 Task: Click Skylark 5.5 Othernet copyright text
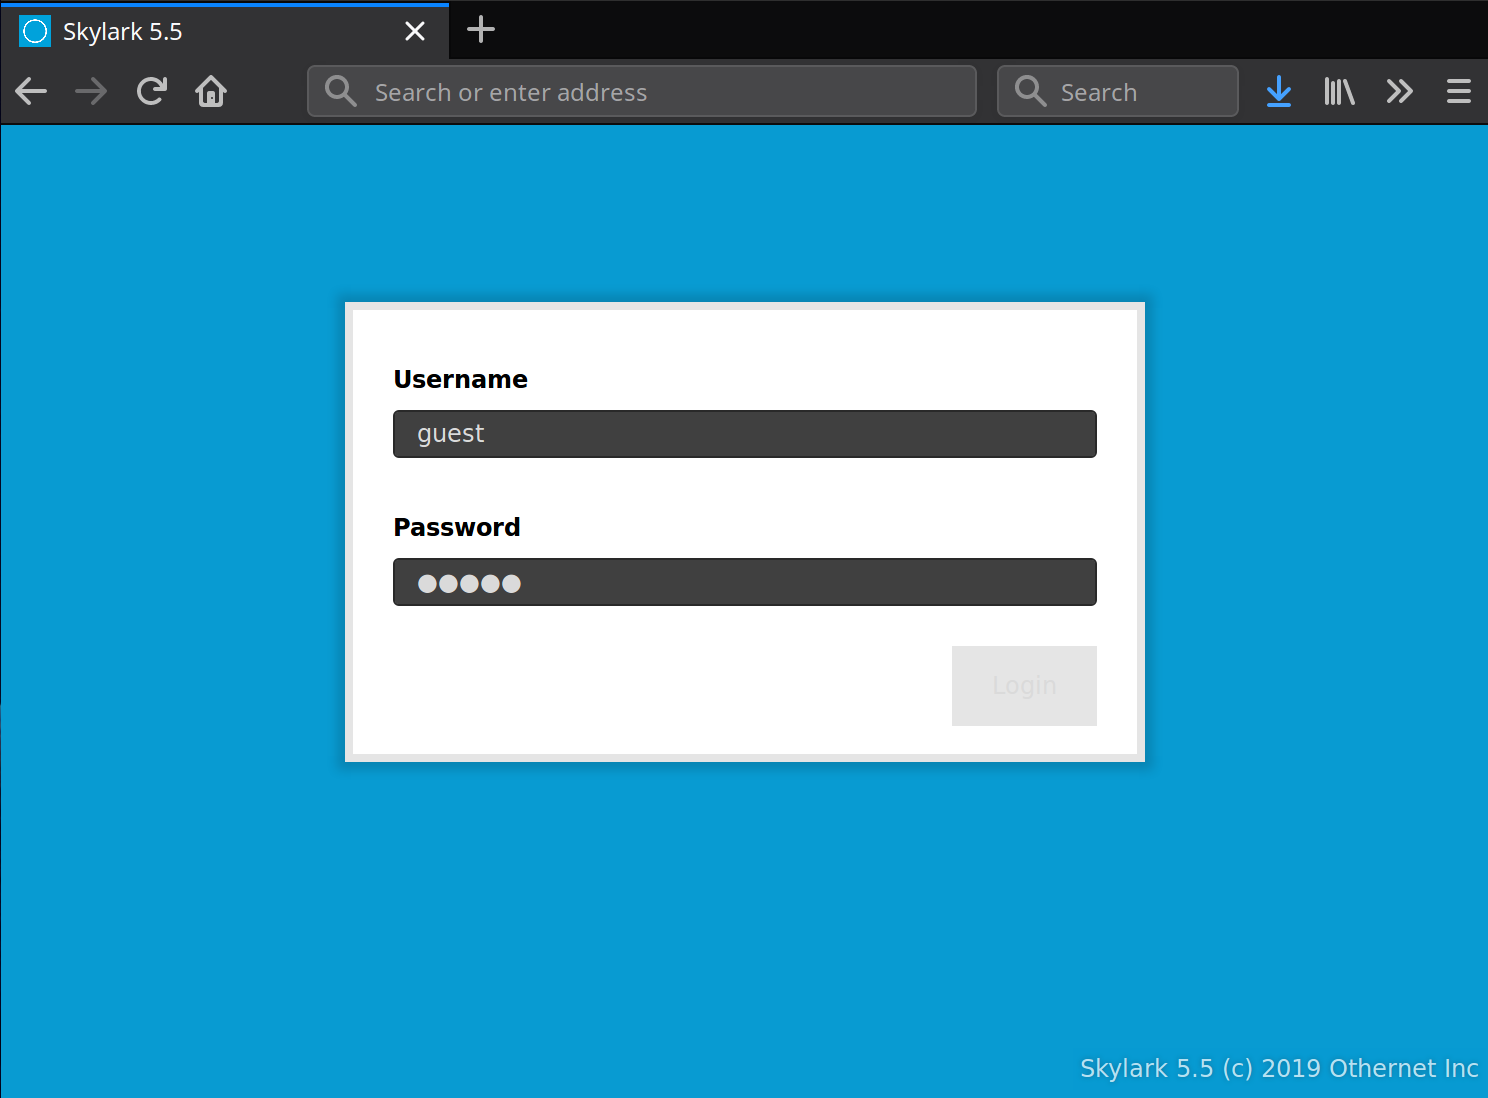pyautogui.click(x=1279, y=1068)
